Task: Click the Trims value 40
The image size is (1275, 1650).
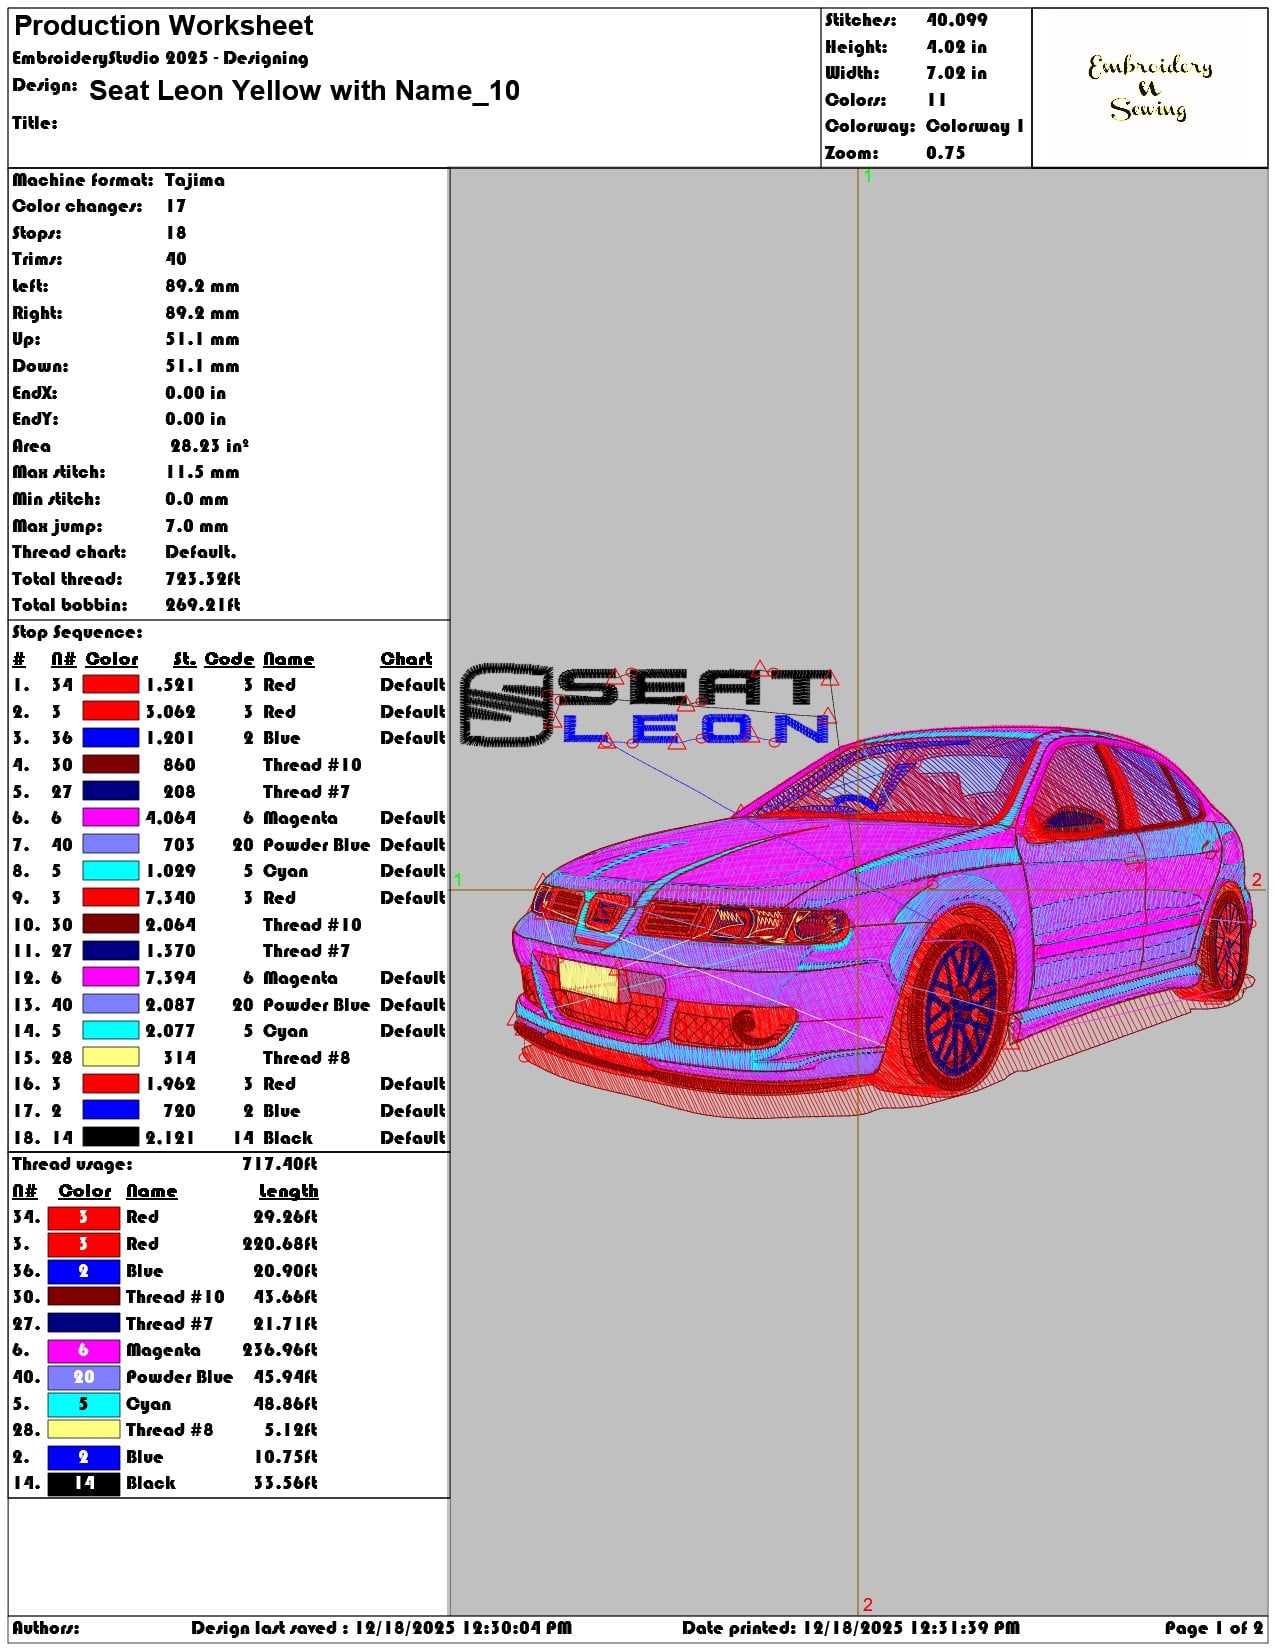Action: 176,259
